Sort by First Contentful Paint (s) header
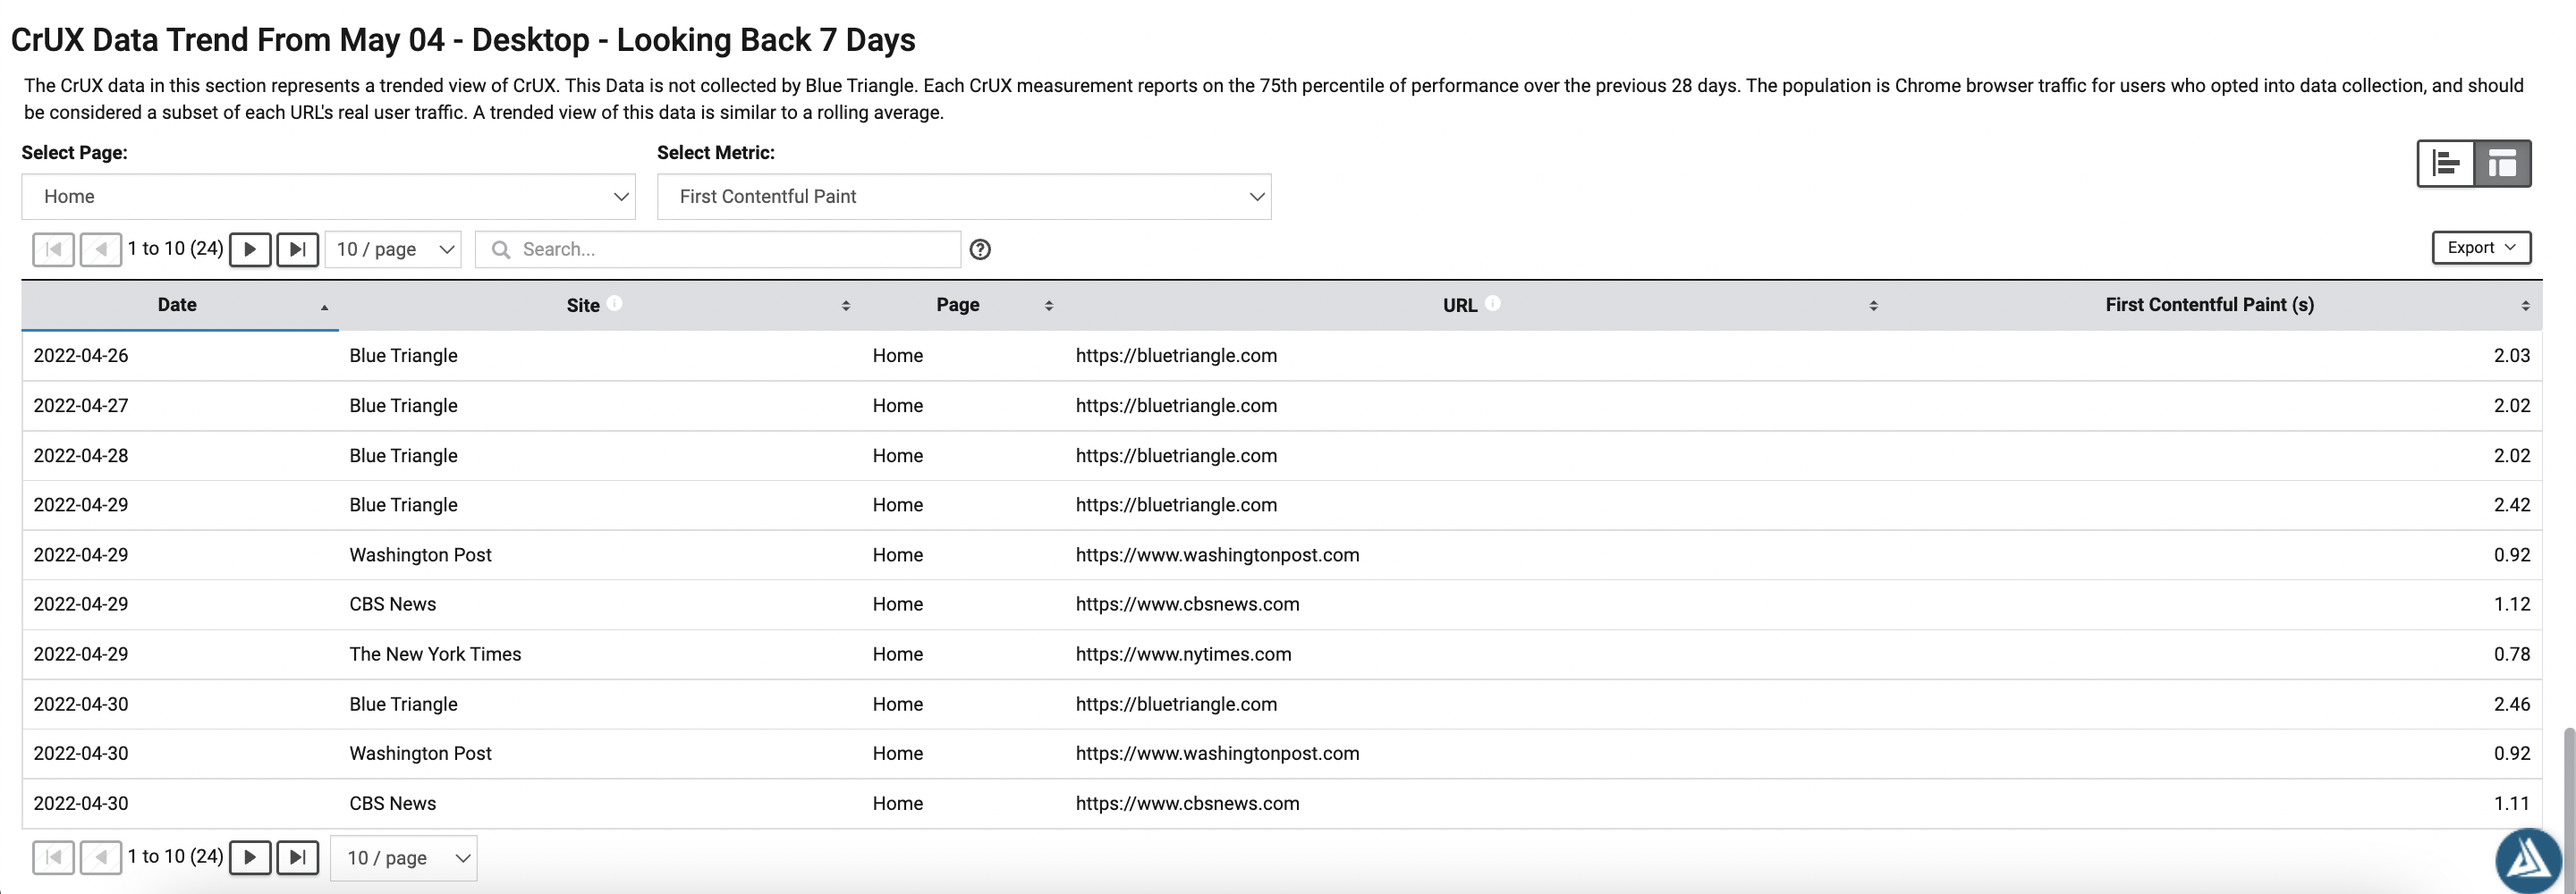 point(2209,305)
